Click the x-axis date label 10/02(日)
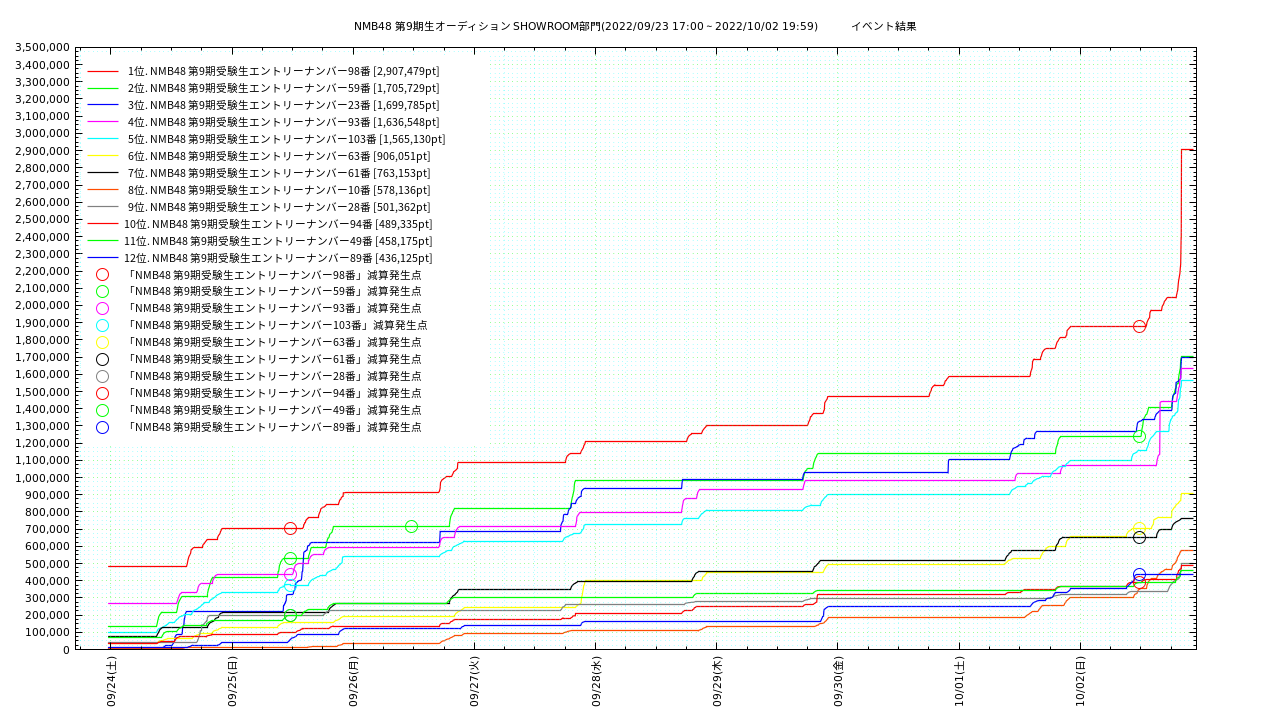 pyautogui.click(x=1079, y=681)
